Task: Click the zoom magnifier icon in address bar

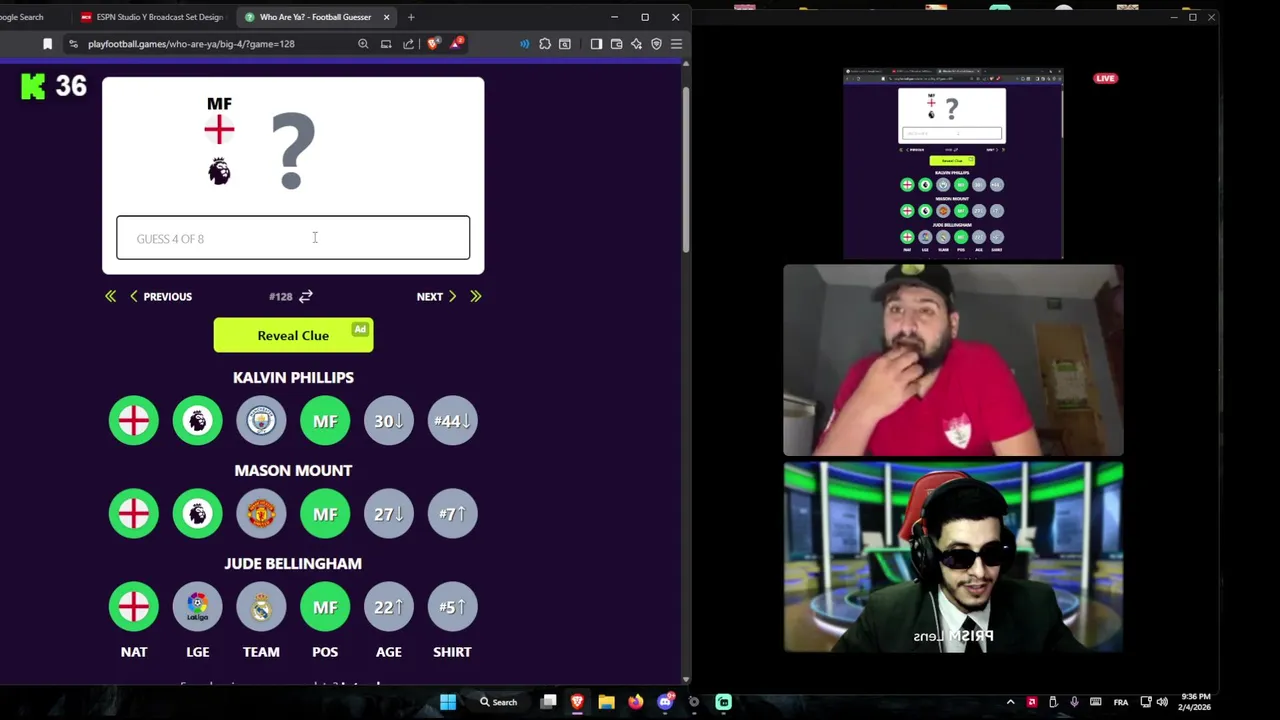Action: point(363,44)
